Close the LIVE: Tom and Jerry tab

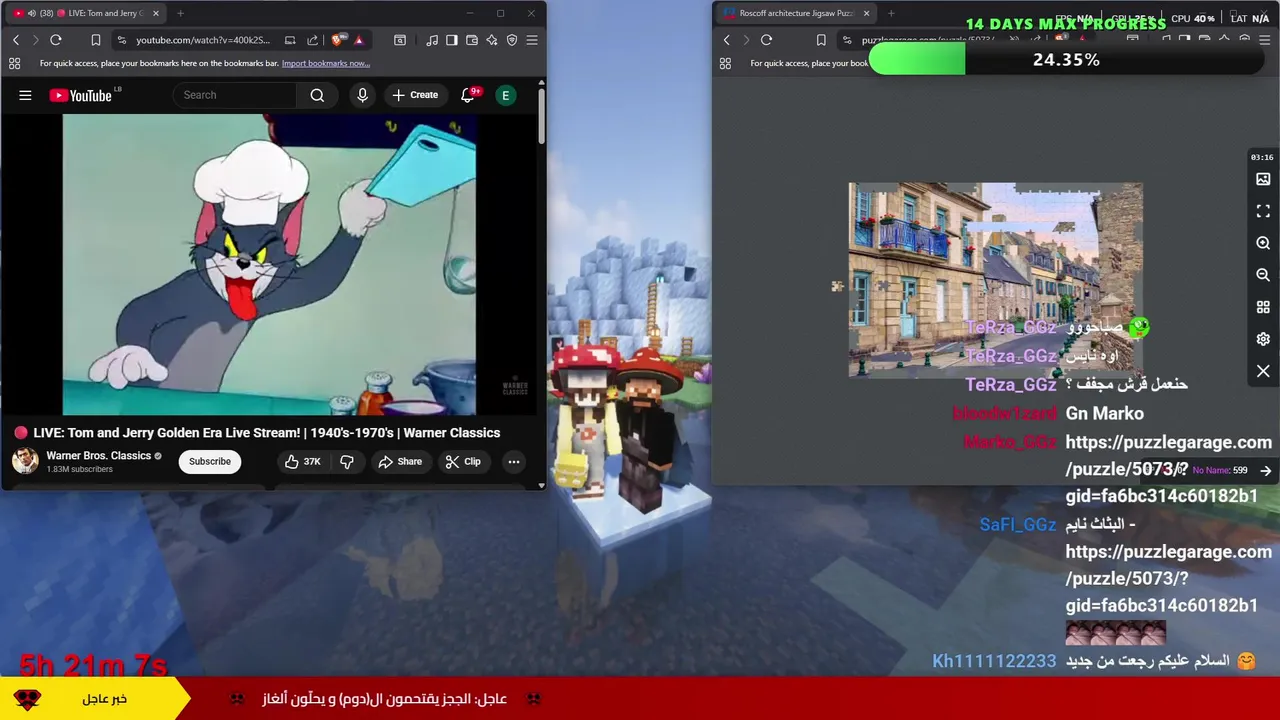pos(155,13)
